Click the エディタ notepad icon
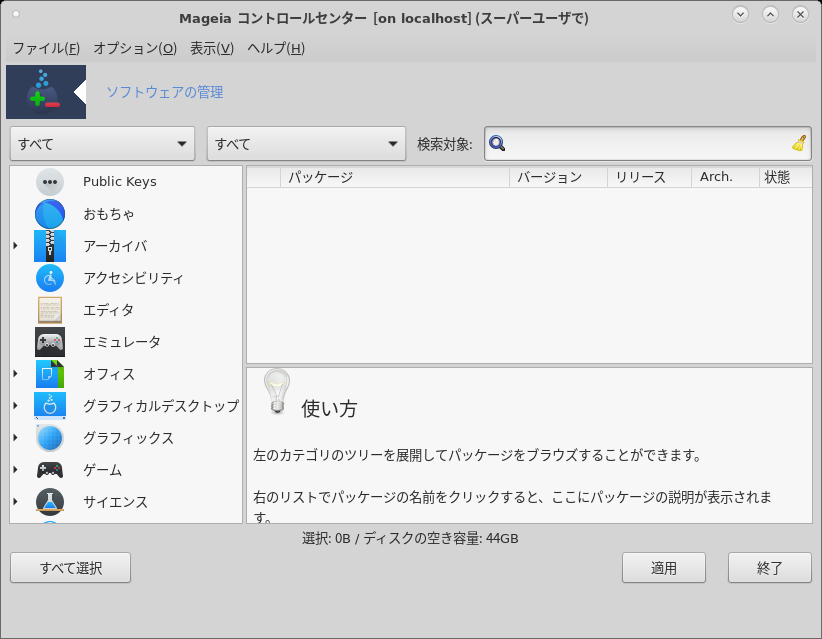The height and width of the screenshot is (639, 822). (50, 310)
